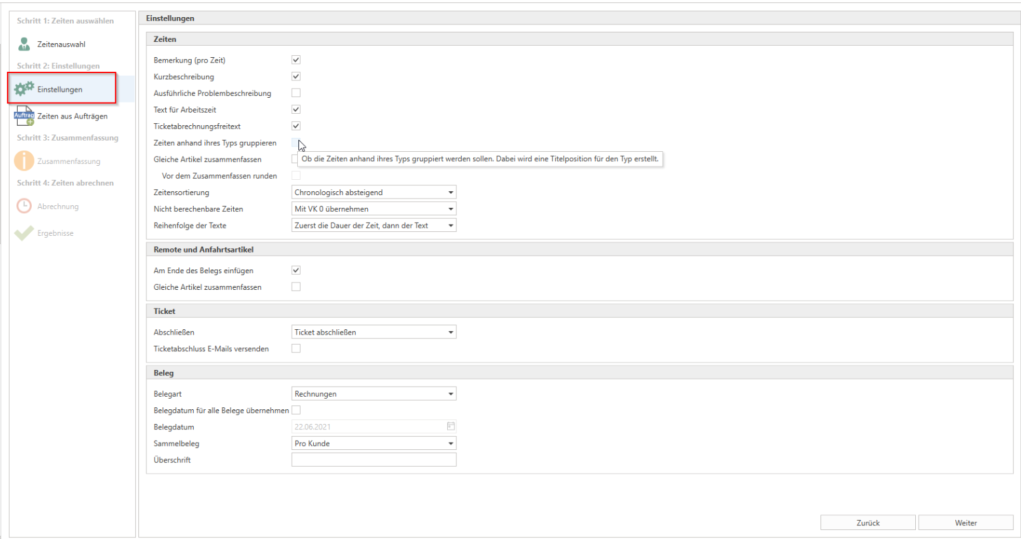Uncheck Am Ende des Belegs einfügen

[296, 270]
